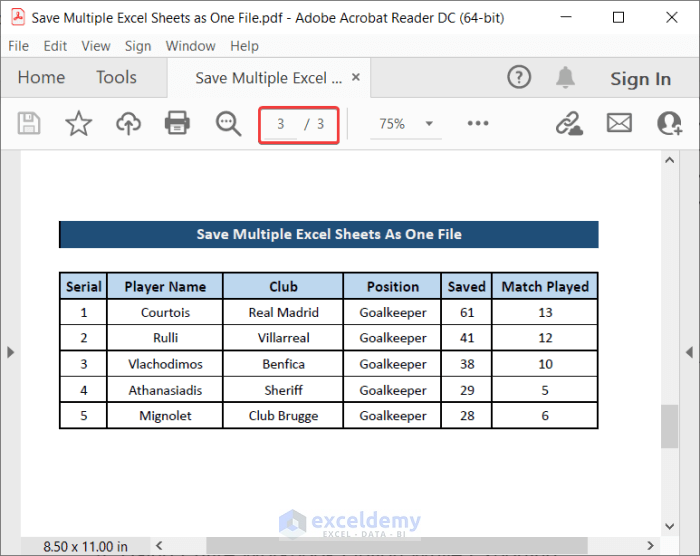This screenshot has width=700, height=556.
Task: Click the total page count '/ 3' text
Action: 314,124
